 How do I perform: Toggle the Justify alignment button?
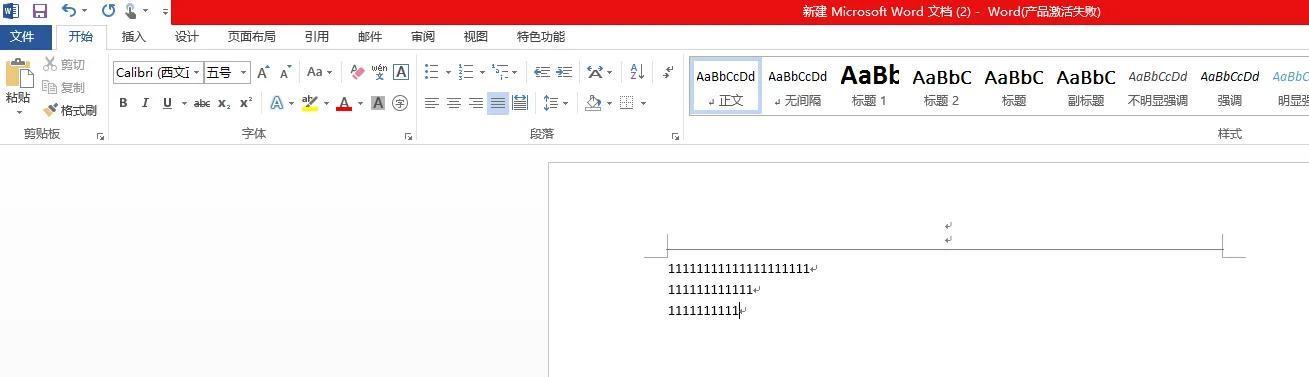click(x=498, y=103)
